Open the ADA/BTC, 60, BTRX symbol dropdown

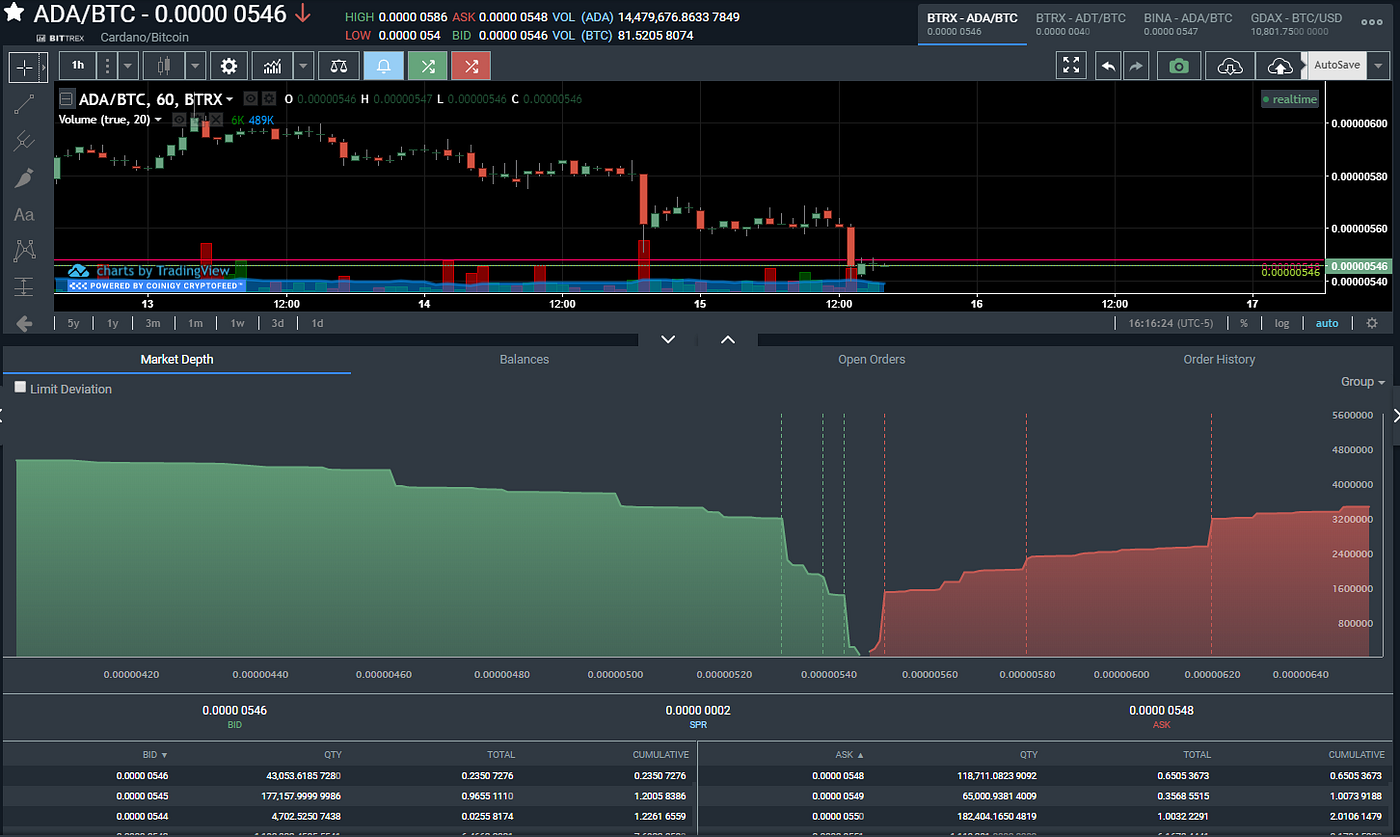point(156,99)
